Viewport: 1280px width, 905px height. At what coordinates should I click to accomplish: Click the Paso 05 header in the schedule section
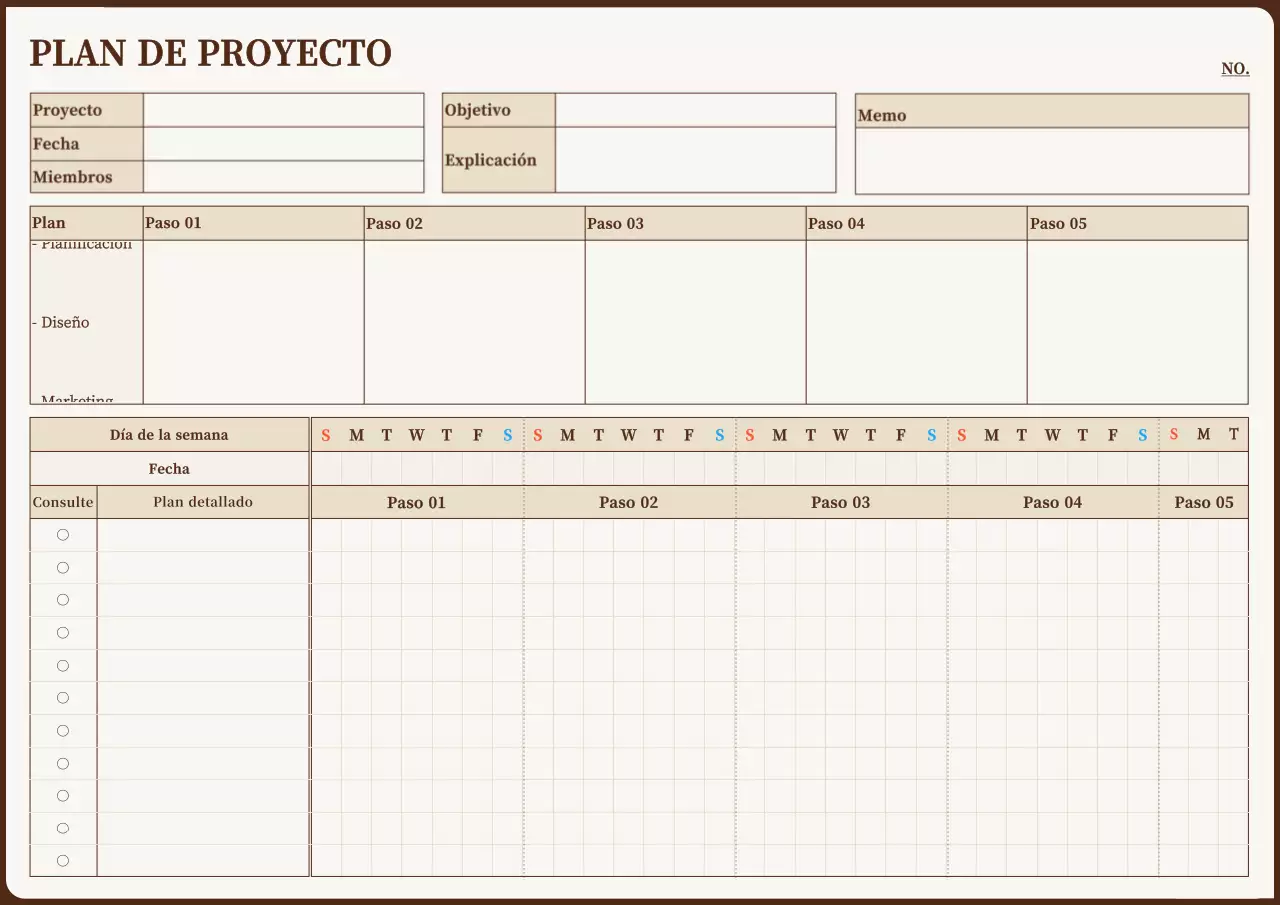(x=1204, y=502)
